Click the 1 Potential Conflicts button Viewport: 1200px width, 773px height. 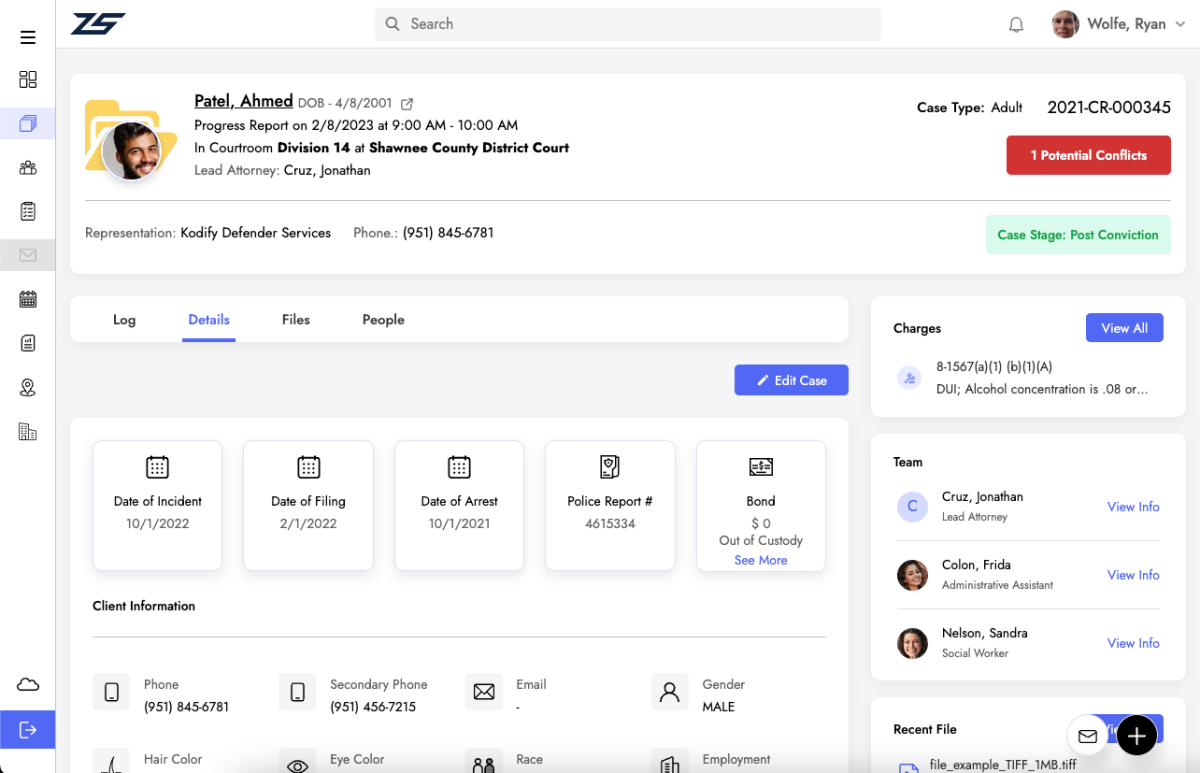tap(1088, 156)
